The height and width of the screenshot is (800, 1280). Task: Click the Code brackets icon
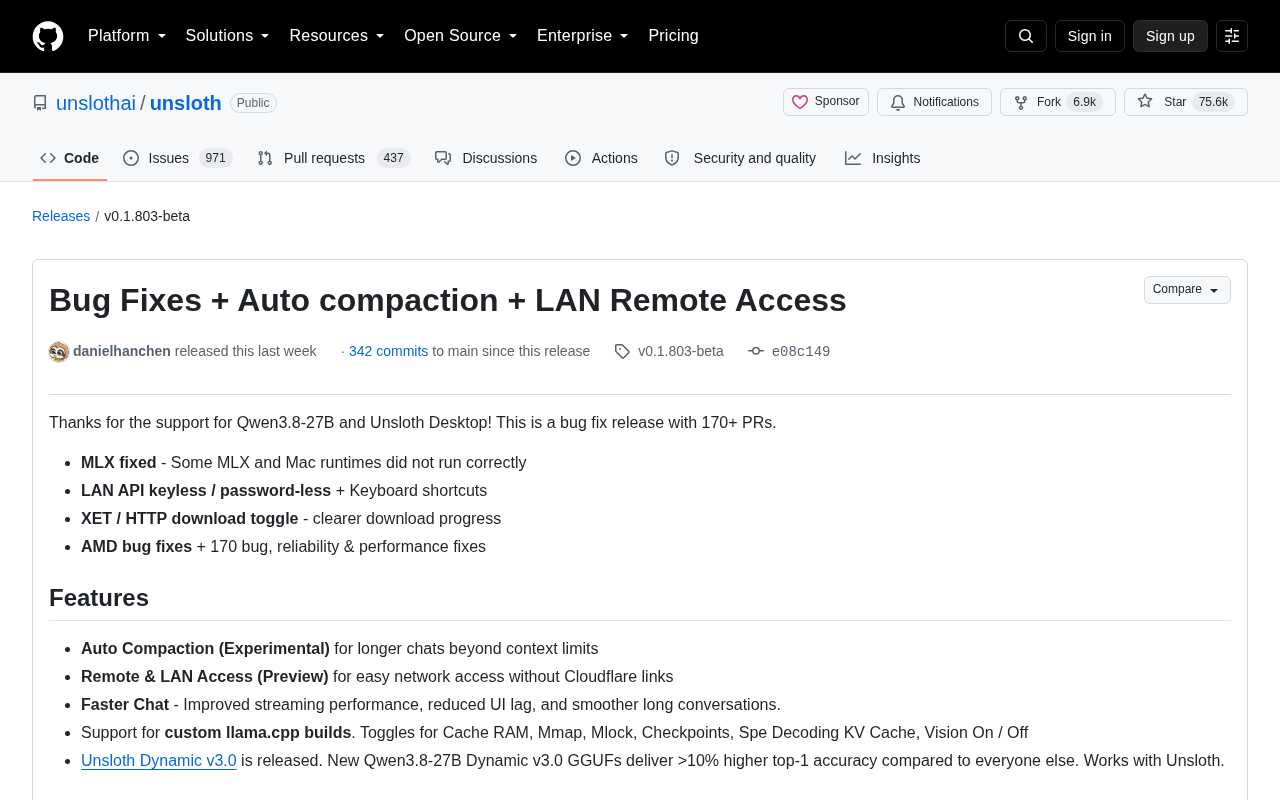(48, 158)
